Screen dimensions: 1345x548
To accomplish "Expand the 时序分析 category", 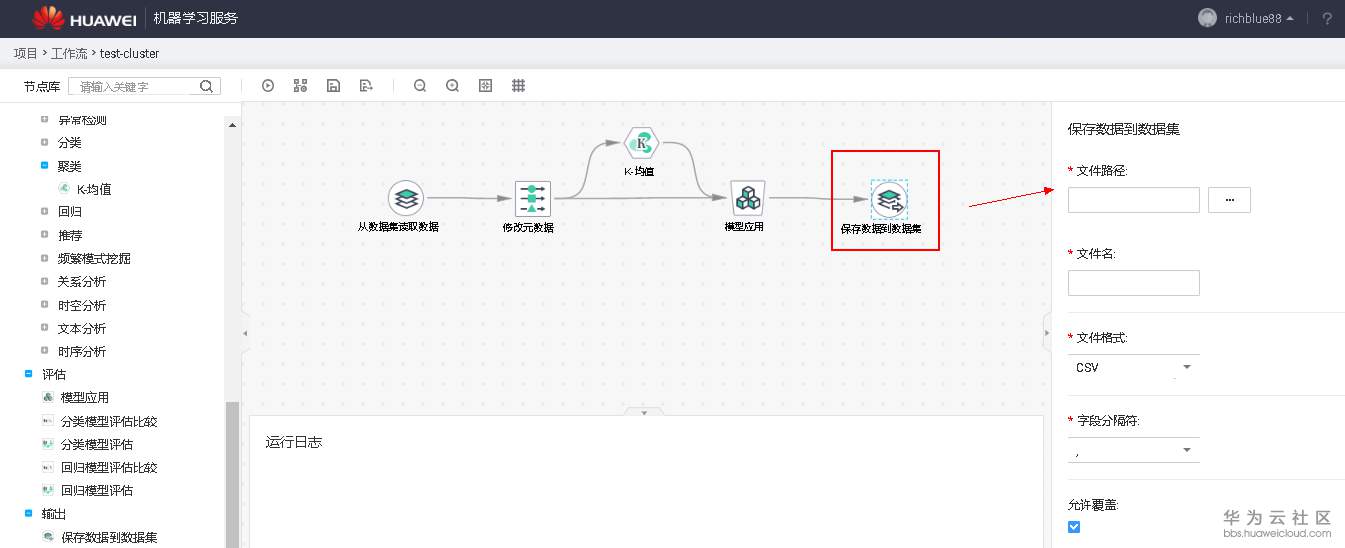I will tap(44, 350).
